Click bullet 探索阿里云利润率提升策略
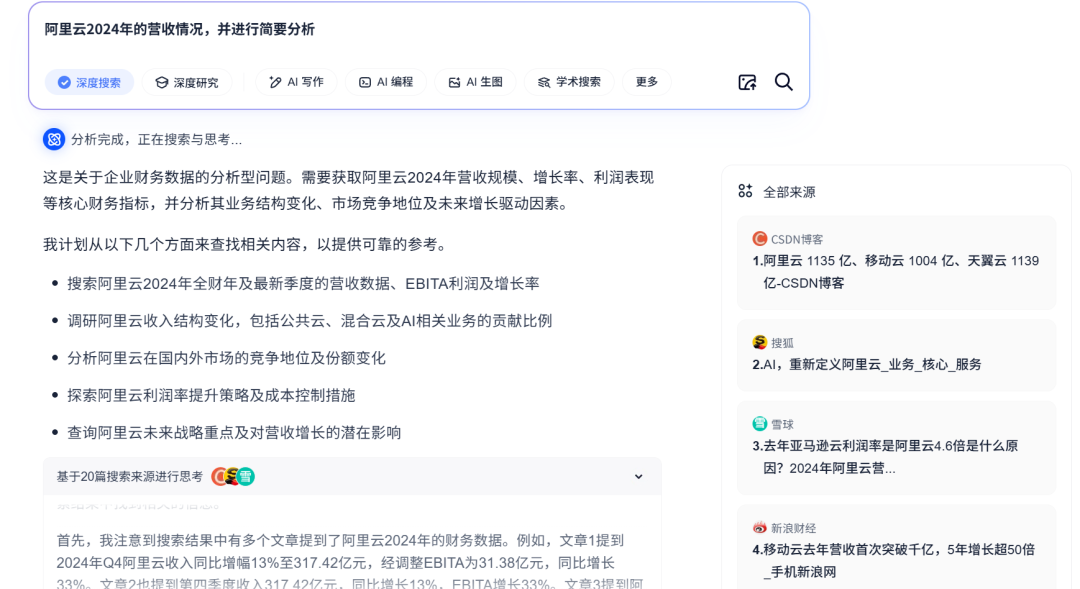Image resolution: width=1080 pixels, height=589 pixels. (211, 395)
